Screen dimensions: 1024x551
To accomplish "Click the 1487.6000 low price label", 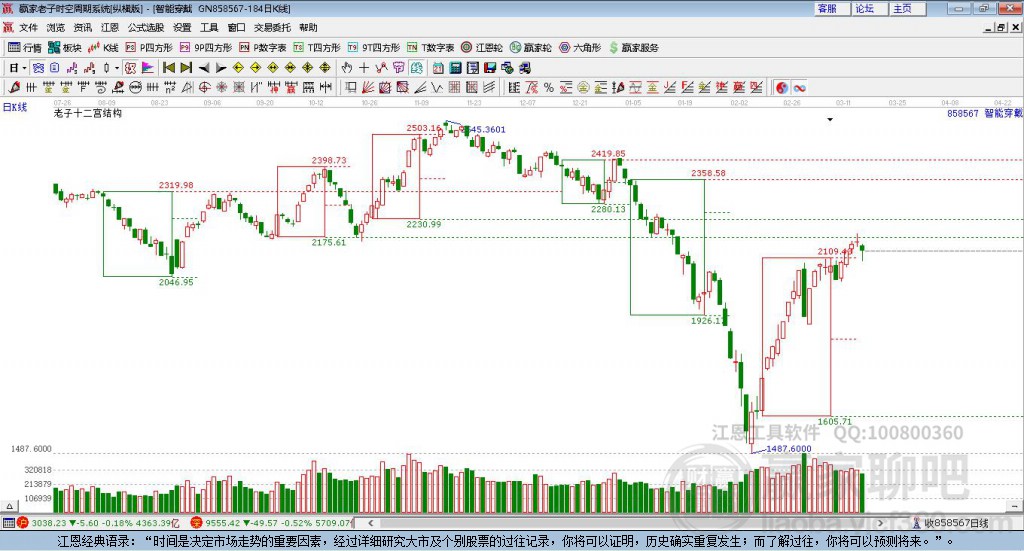I will click(x=788, y=449).
